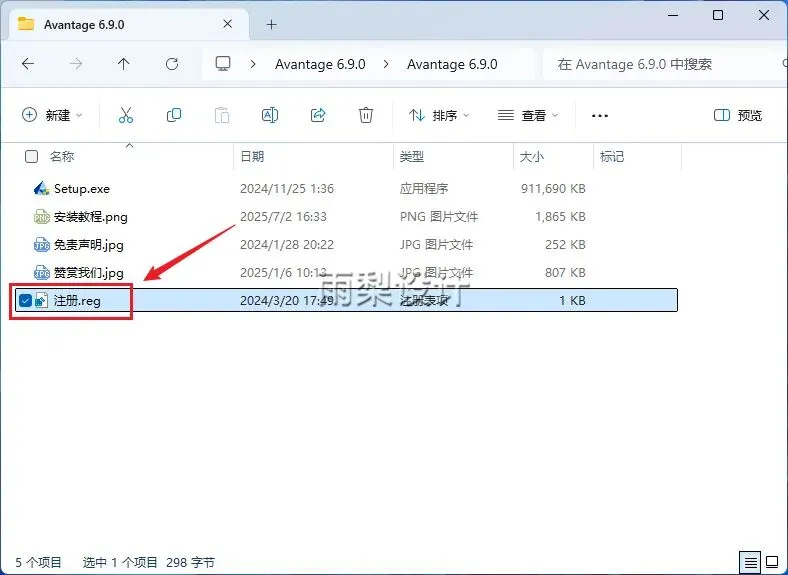This screenshot has height=575, width=788.
Task: Click the Cut scissors icon
Action: click(x=126, y=115)
